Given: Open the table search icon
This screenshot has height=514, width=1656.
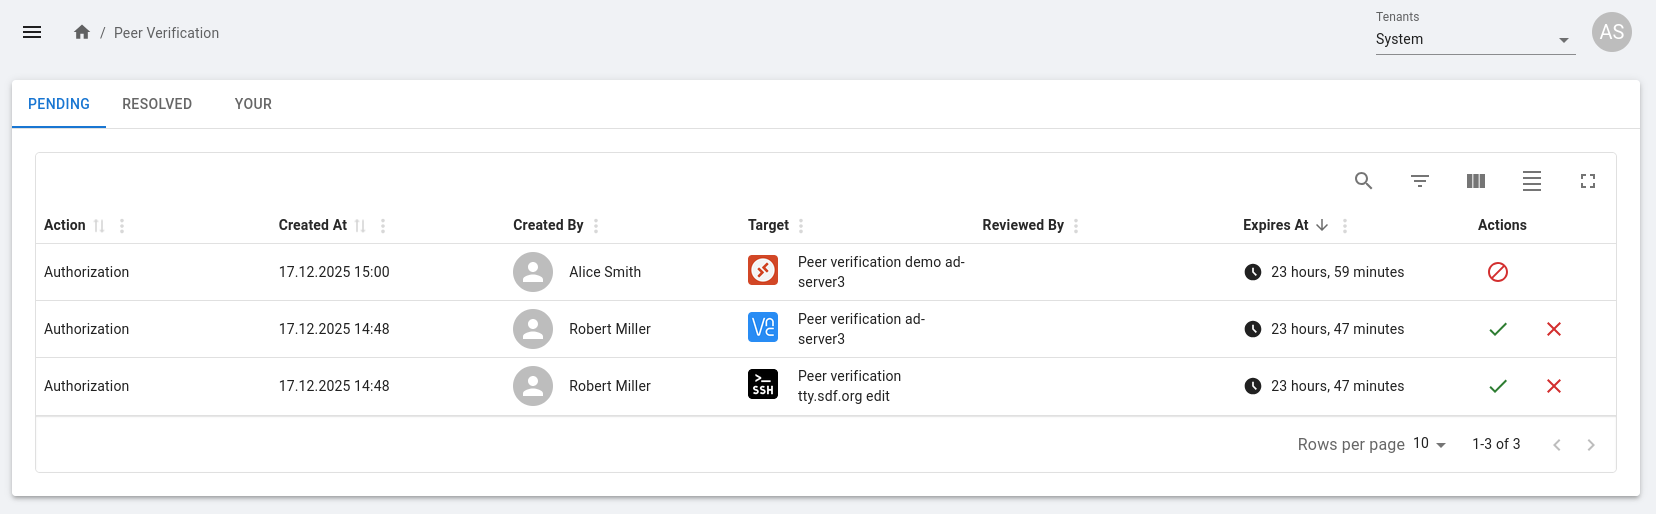Looking at the screenshot, I should 1363,181.
